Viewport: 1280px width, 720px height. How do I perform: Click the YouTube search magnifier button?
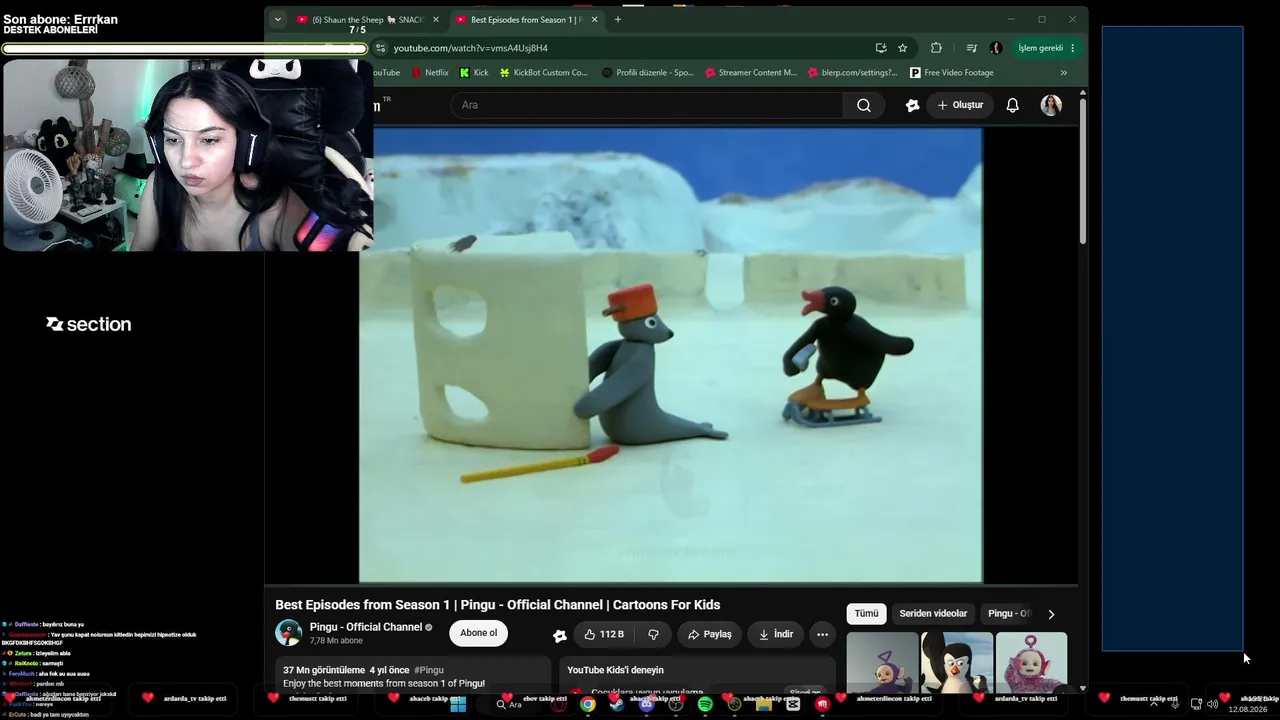point(864,105)
